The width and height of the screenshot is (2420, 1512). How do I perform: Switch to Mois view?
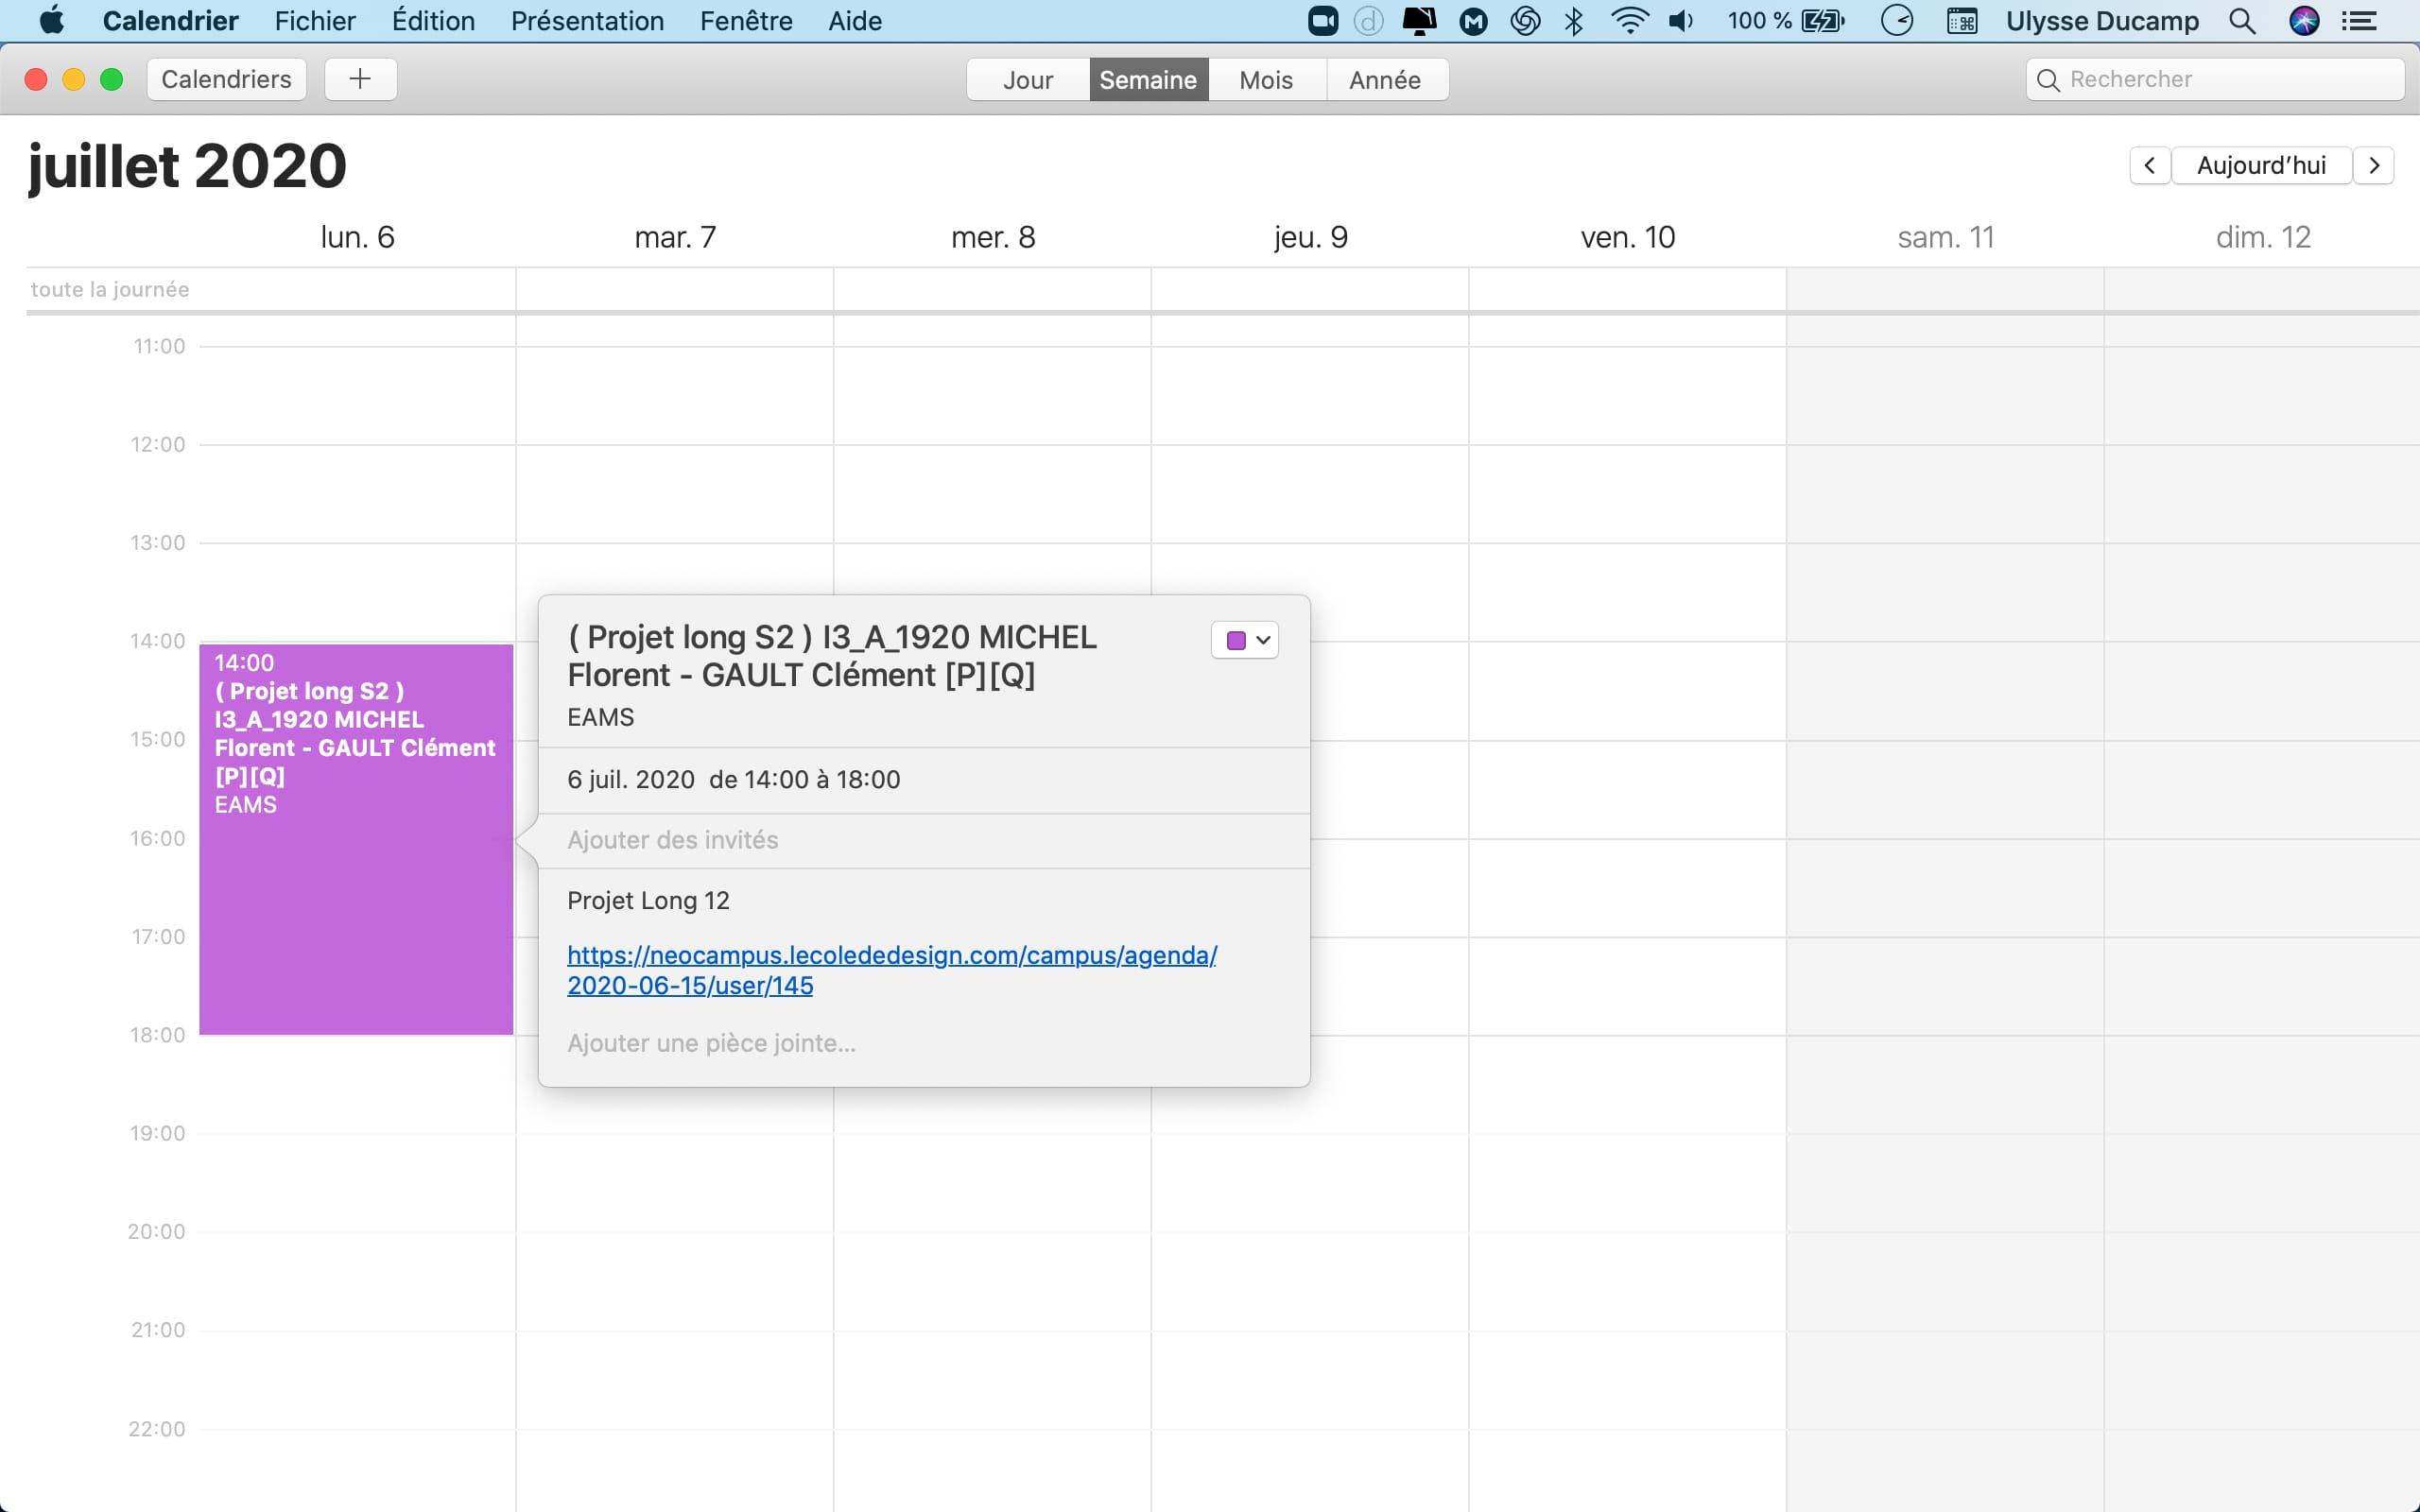pos(1266,80)
